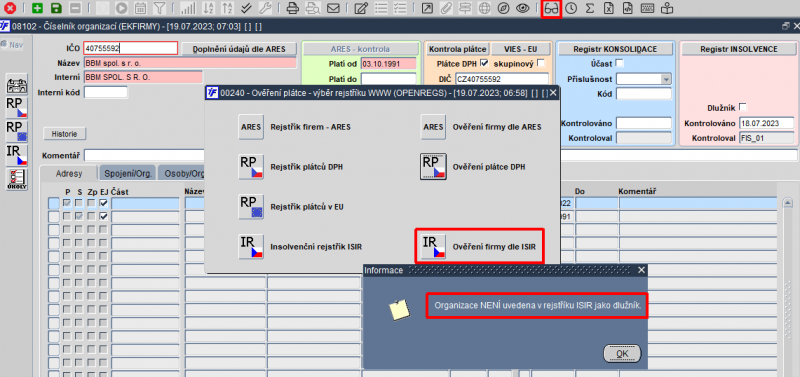Click the sigma sum toolbar icon
This screenshot has height=377, width=800.
pos(590,8)
